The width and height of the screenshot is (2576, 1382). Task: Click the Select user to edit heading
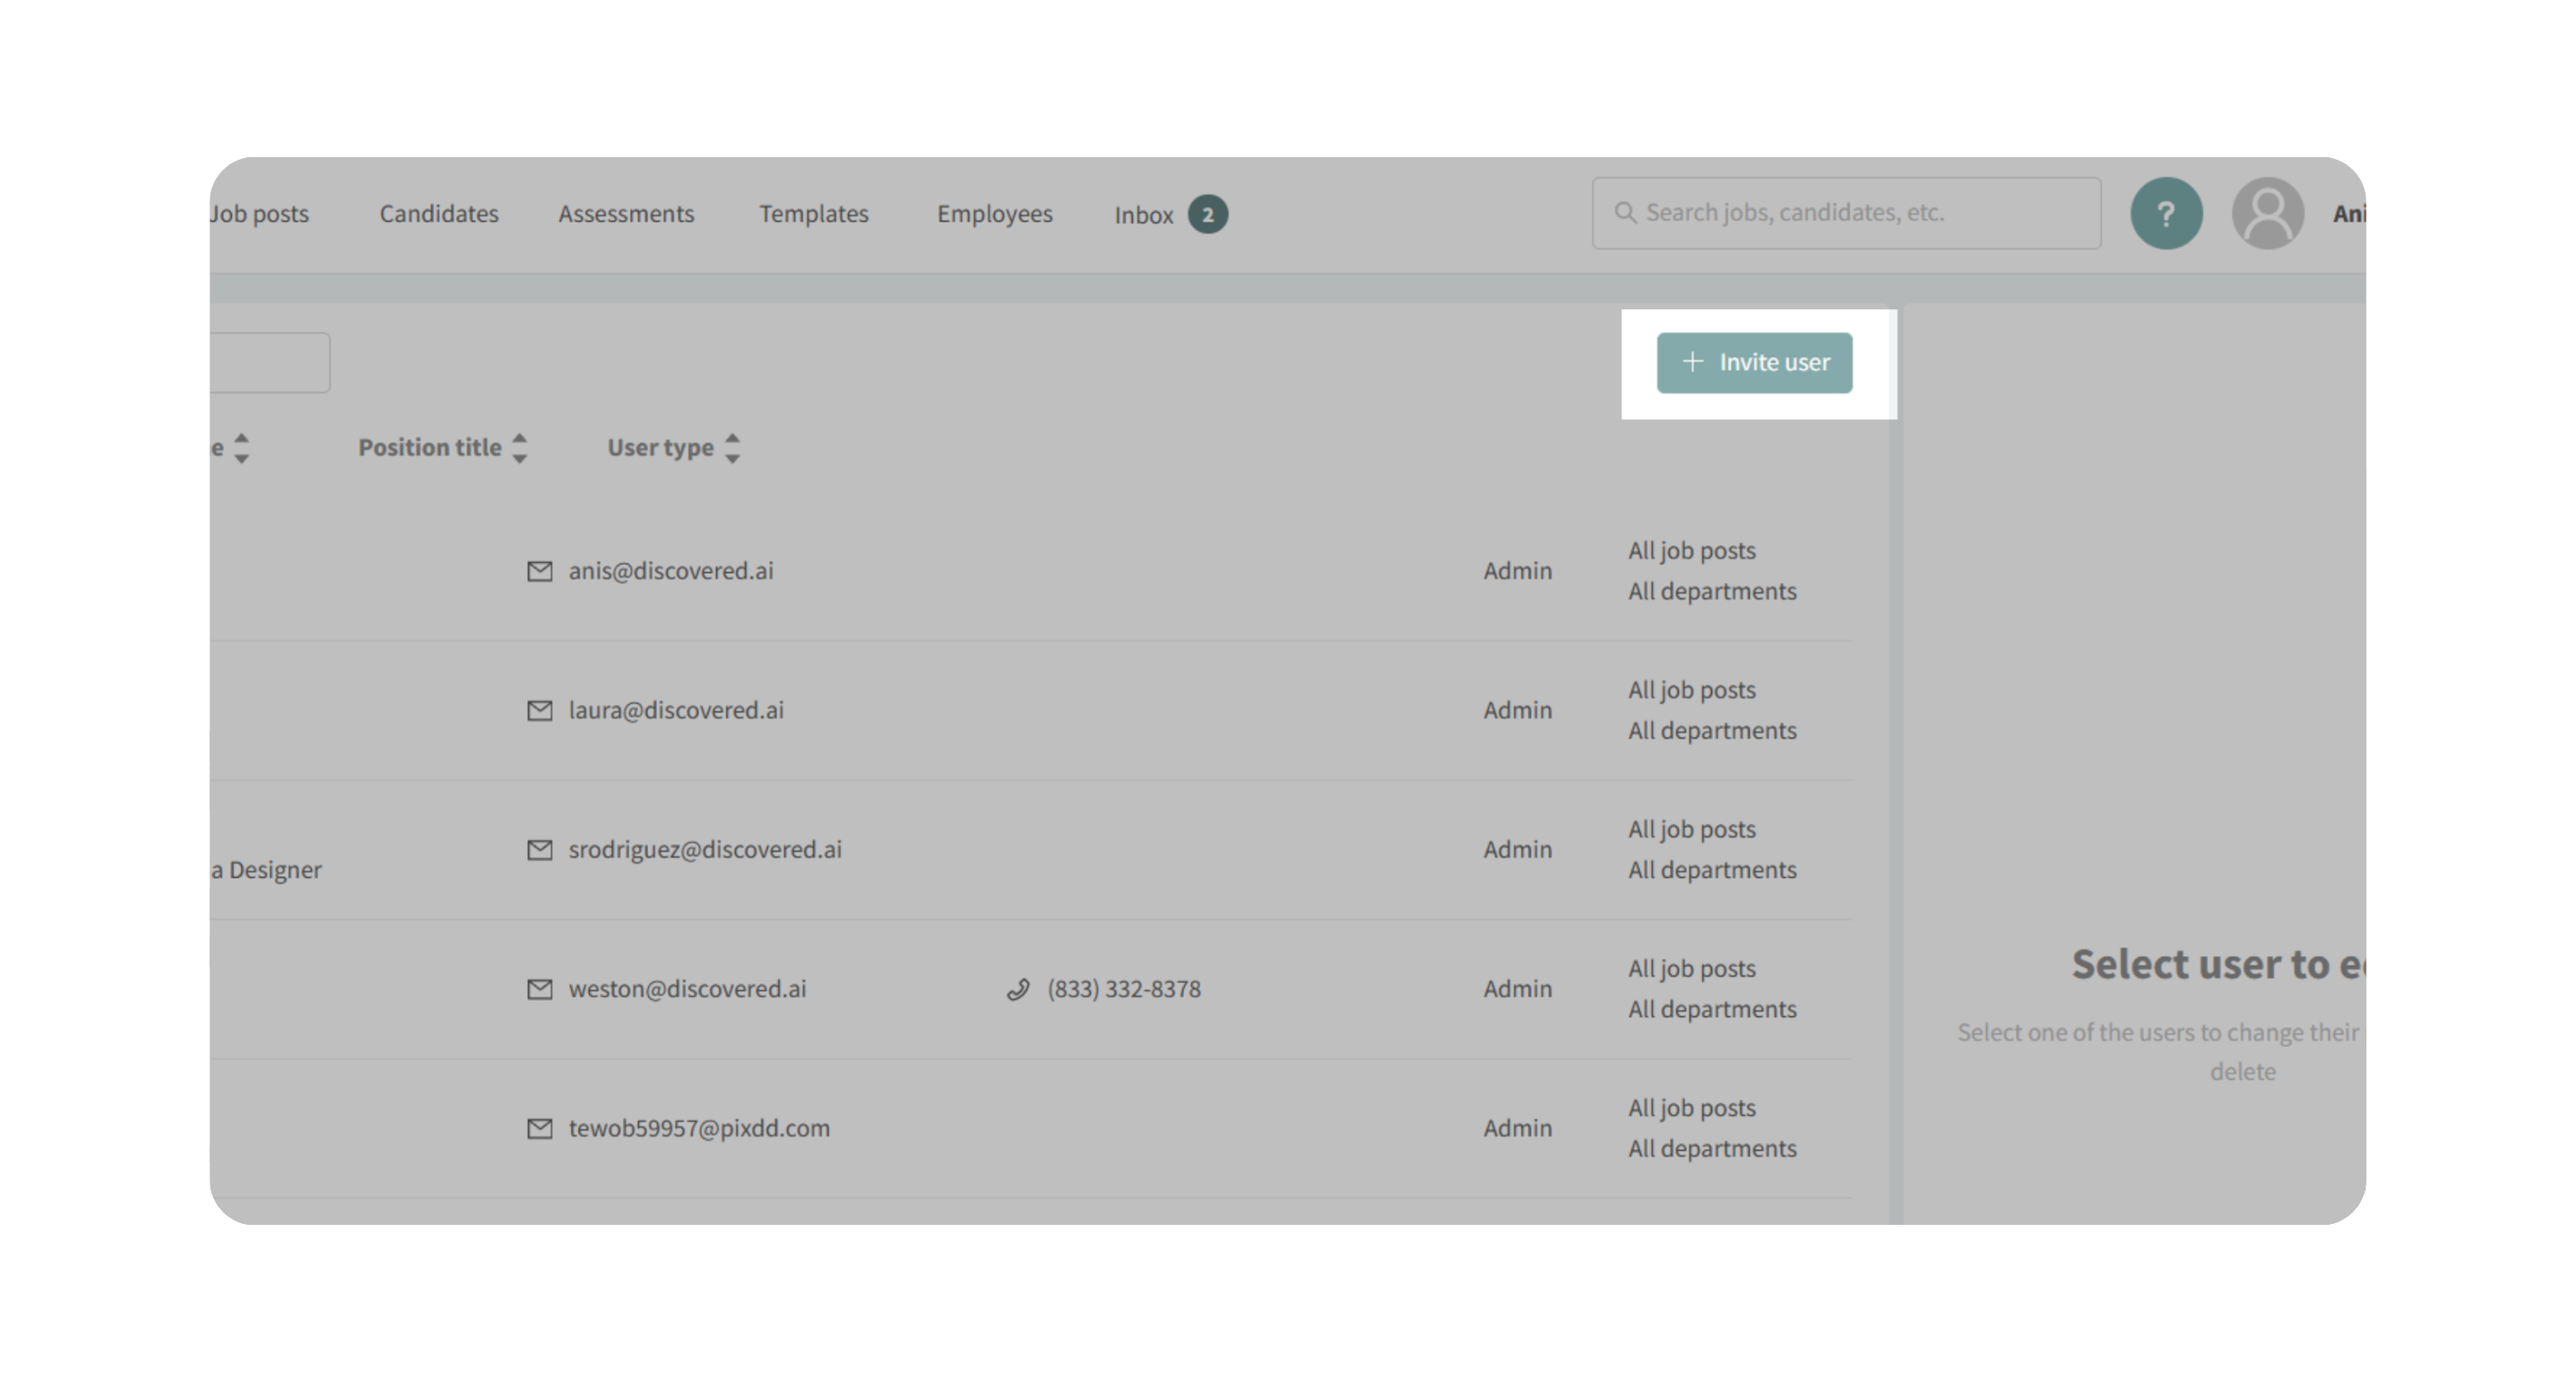2218,965
